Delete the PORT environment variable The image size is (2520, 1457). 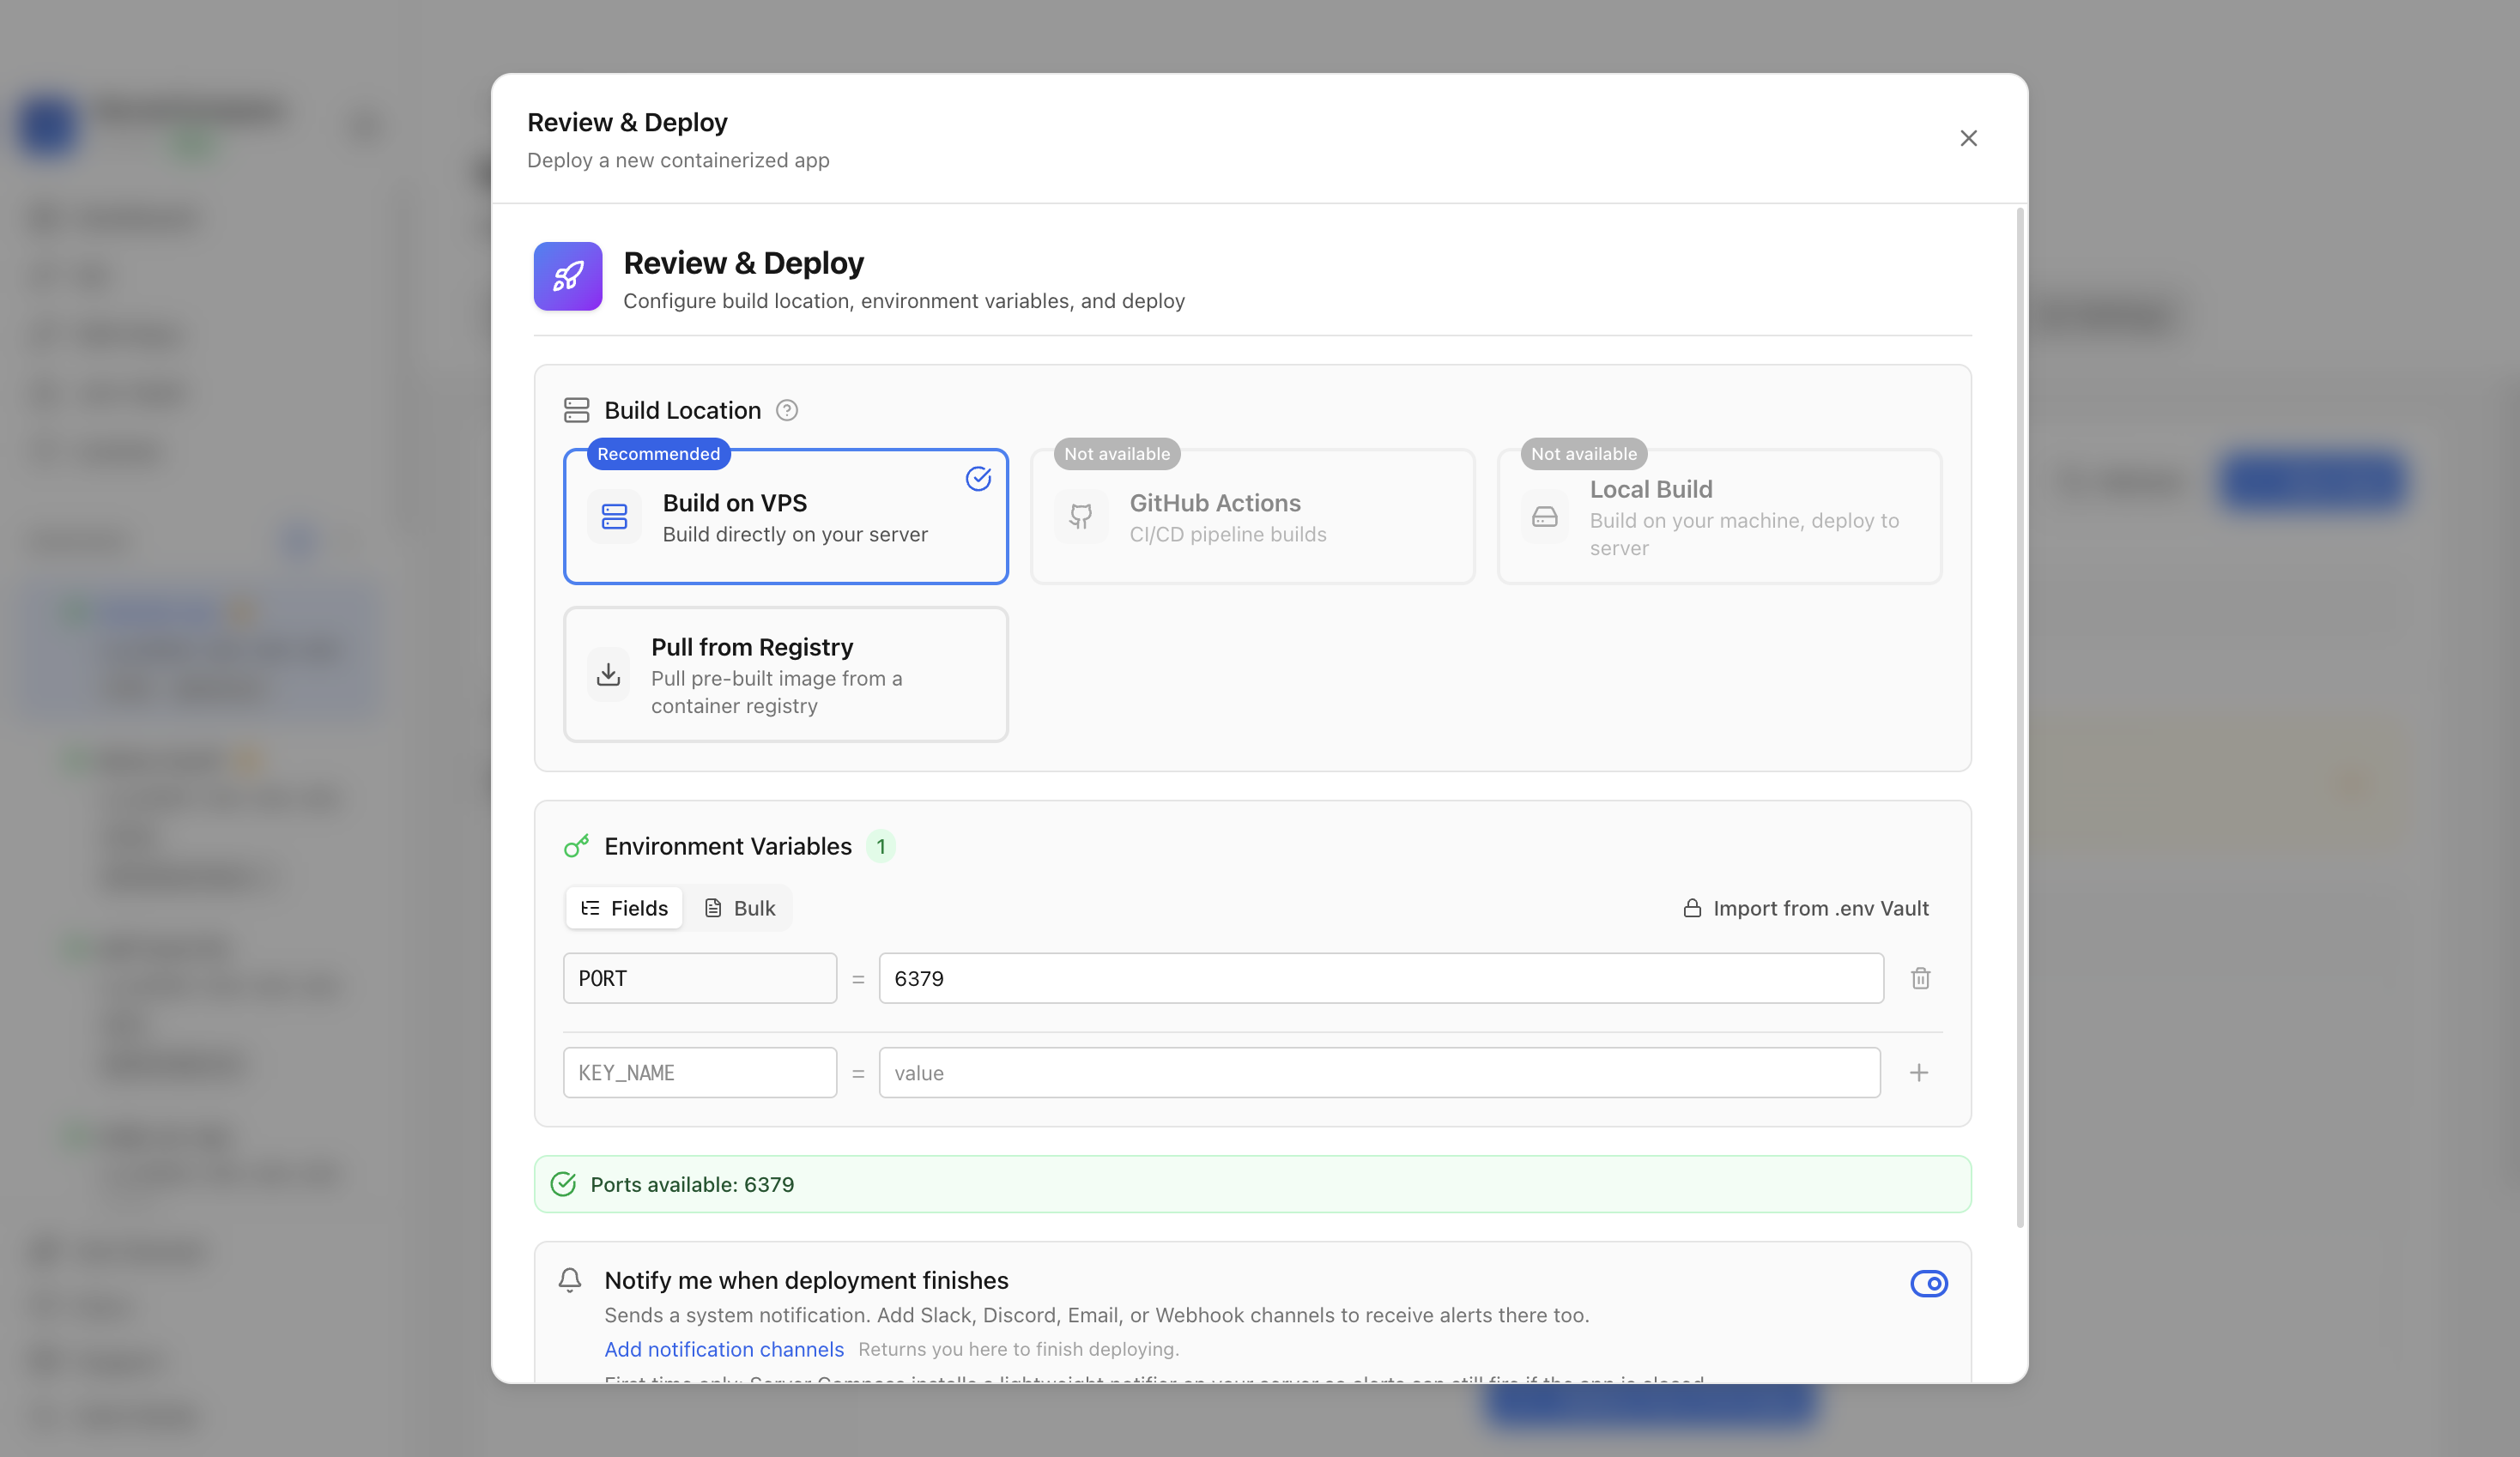pos(1920,978)
